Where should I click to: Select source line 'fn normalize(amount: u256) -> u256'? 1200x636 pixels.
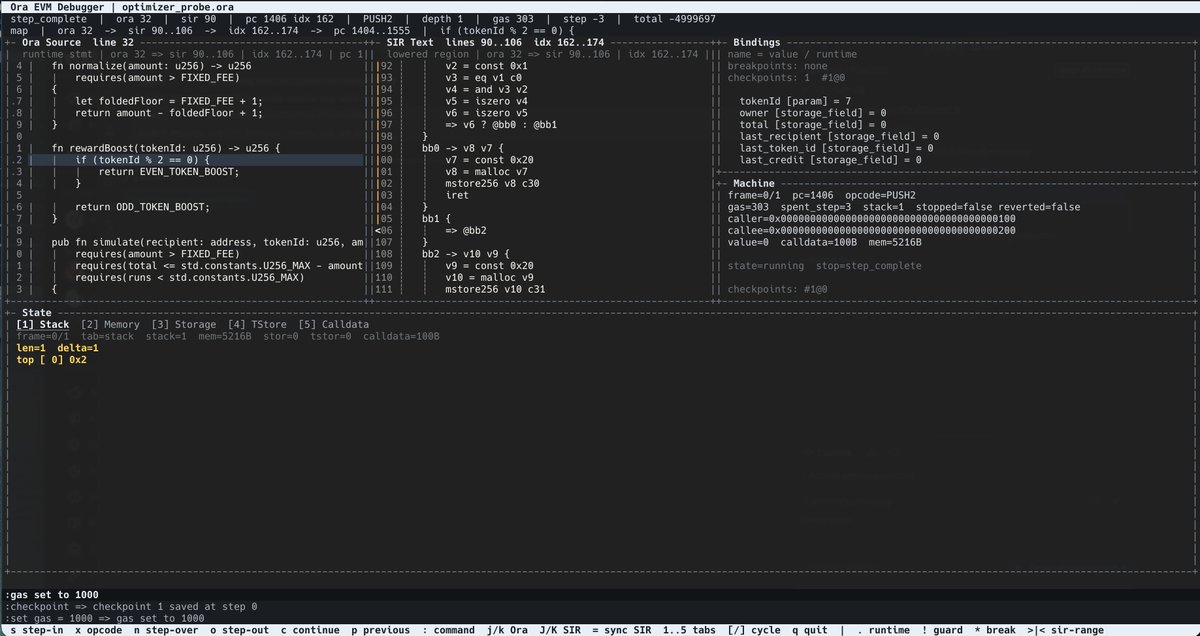[151, 65]
